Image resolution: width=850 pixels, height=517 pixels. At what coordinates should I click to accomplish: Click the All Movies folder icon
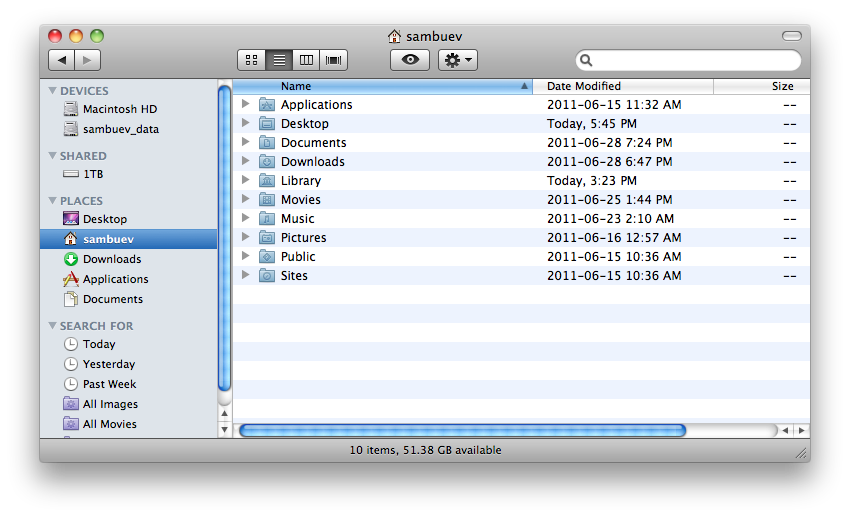click(70, 423)
